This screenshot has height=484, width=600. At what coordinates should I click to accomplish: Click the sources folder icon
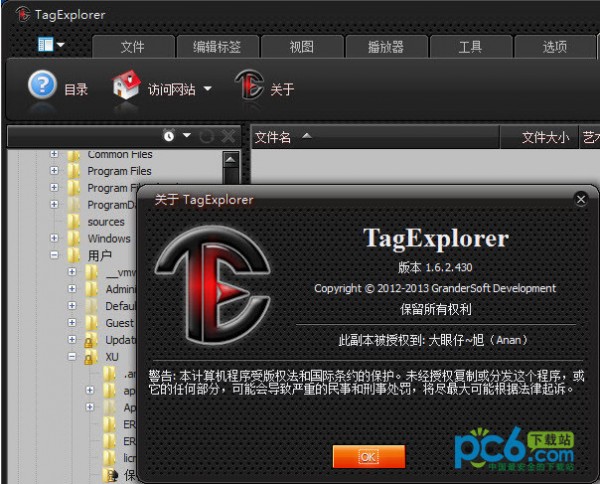(73, 222)
